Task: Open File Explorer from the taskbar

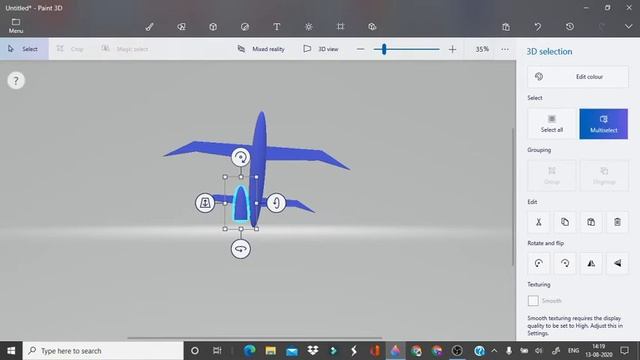Action: point(271,351)
